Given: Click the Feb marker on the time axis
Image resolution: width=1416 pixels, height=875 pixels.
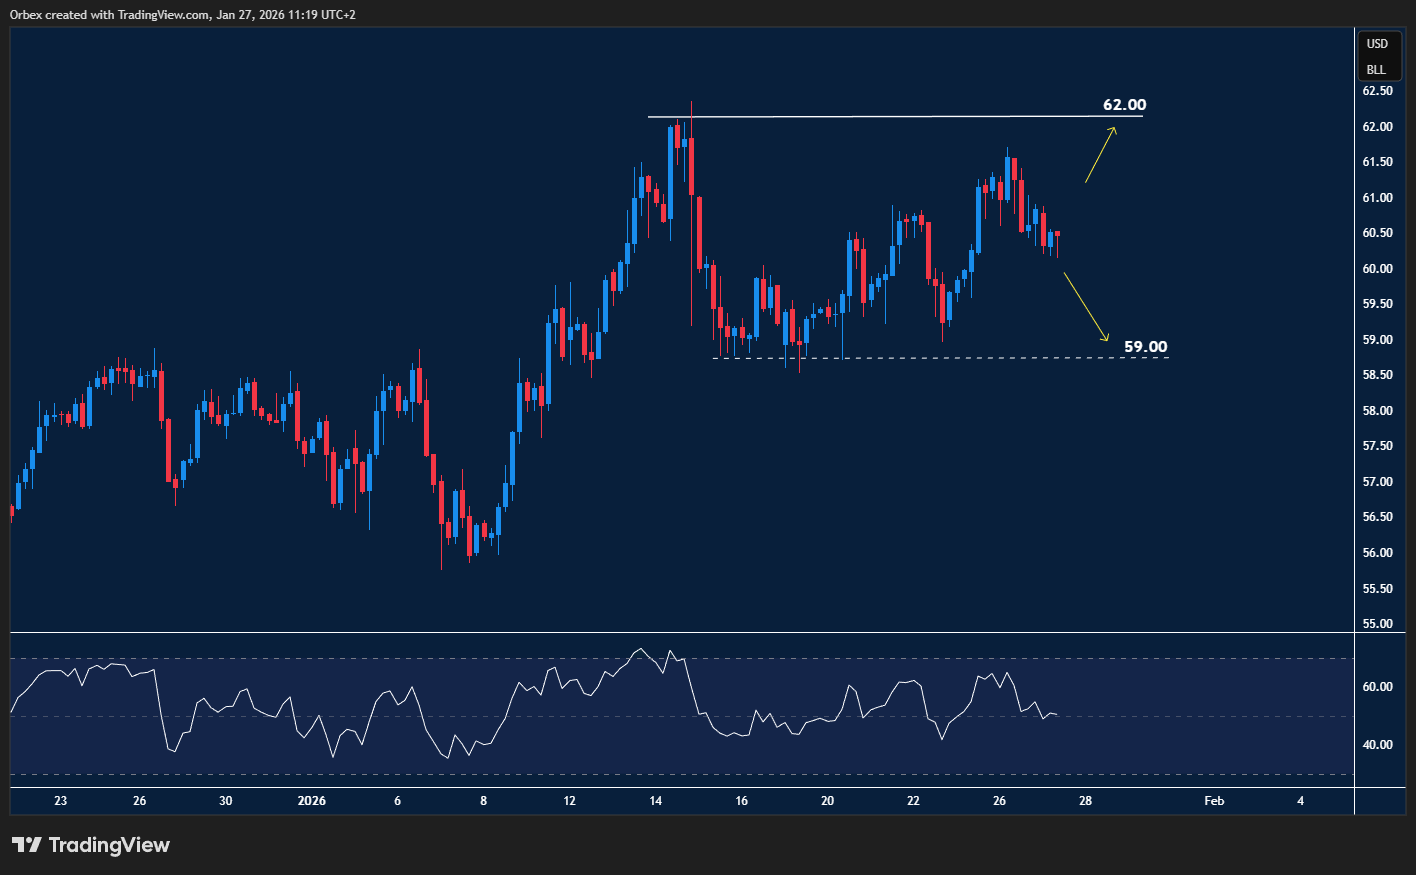Looking at the screenshot, I should tap(1214, 801).
